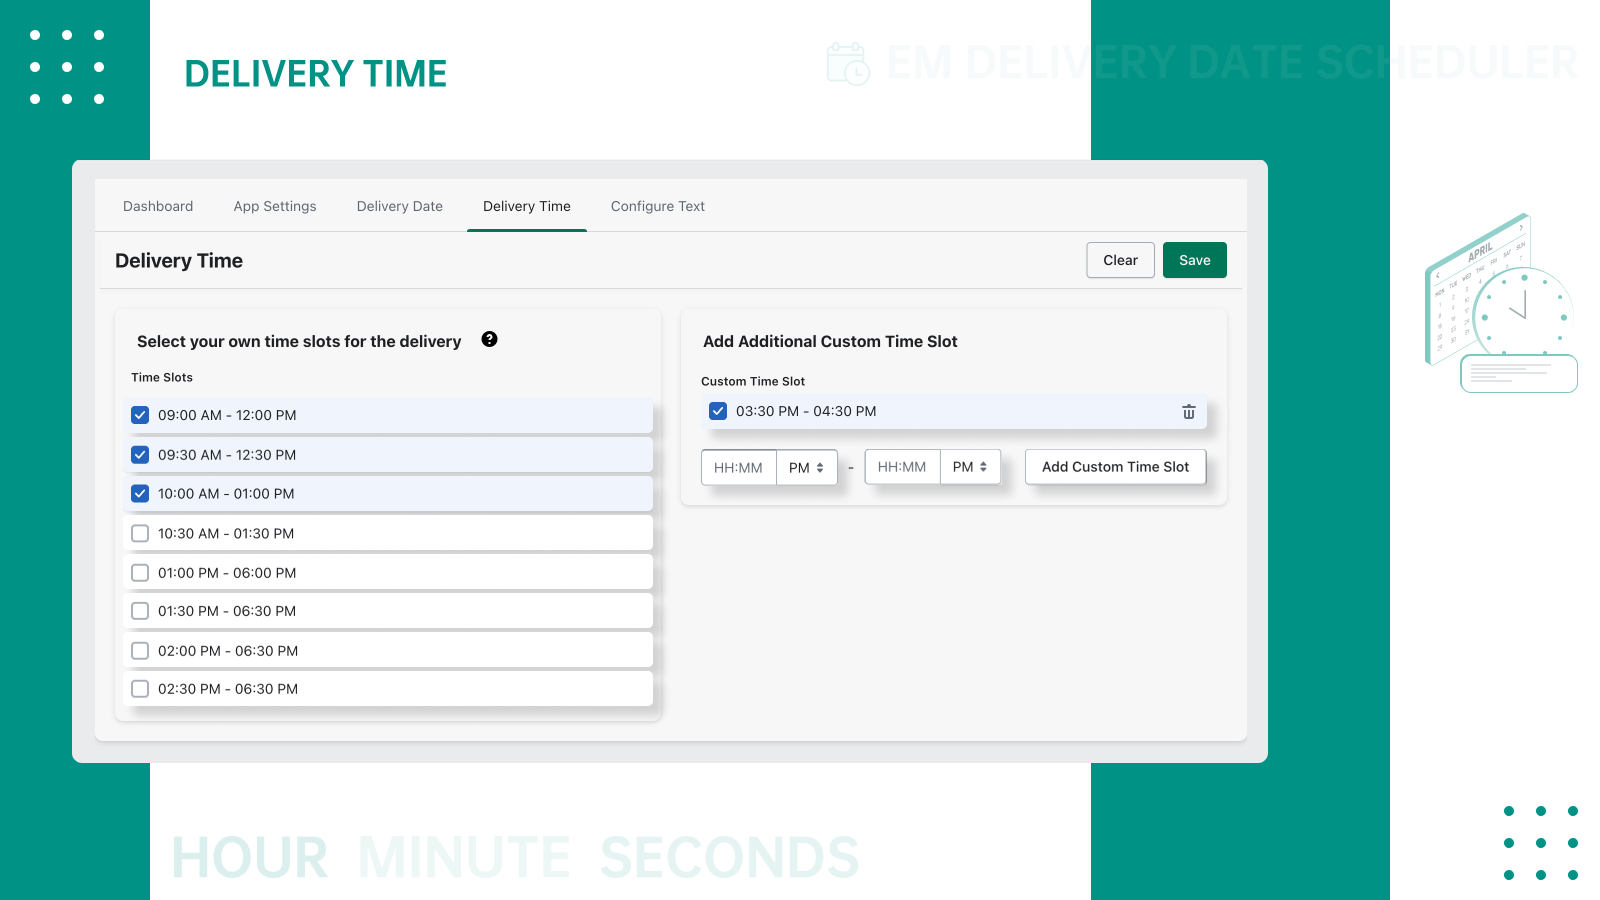Viewport: 1600px width, 900px height.
Task: Open the first PM period dropdown
Action: 806,466
